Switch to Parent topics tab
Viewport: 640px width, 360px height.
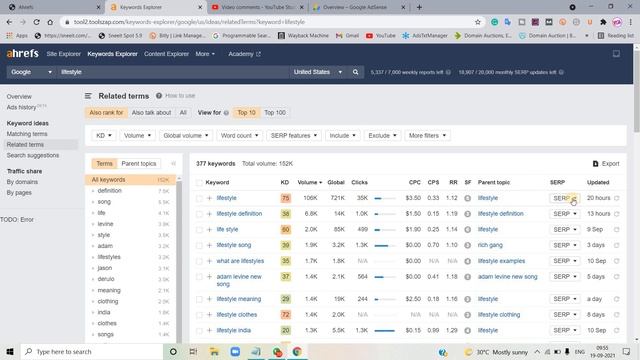tap(139, 164)
